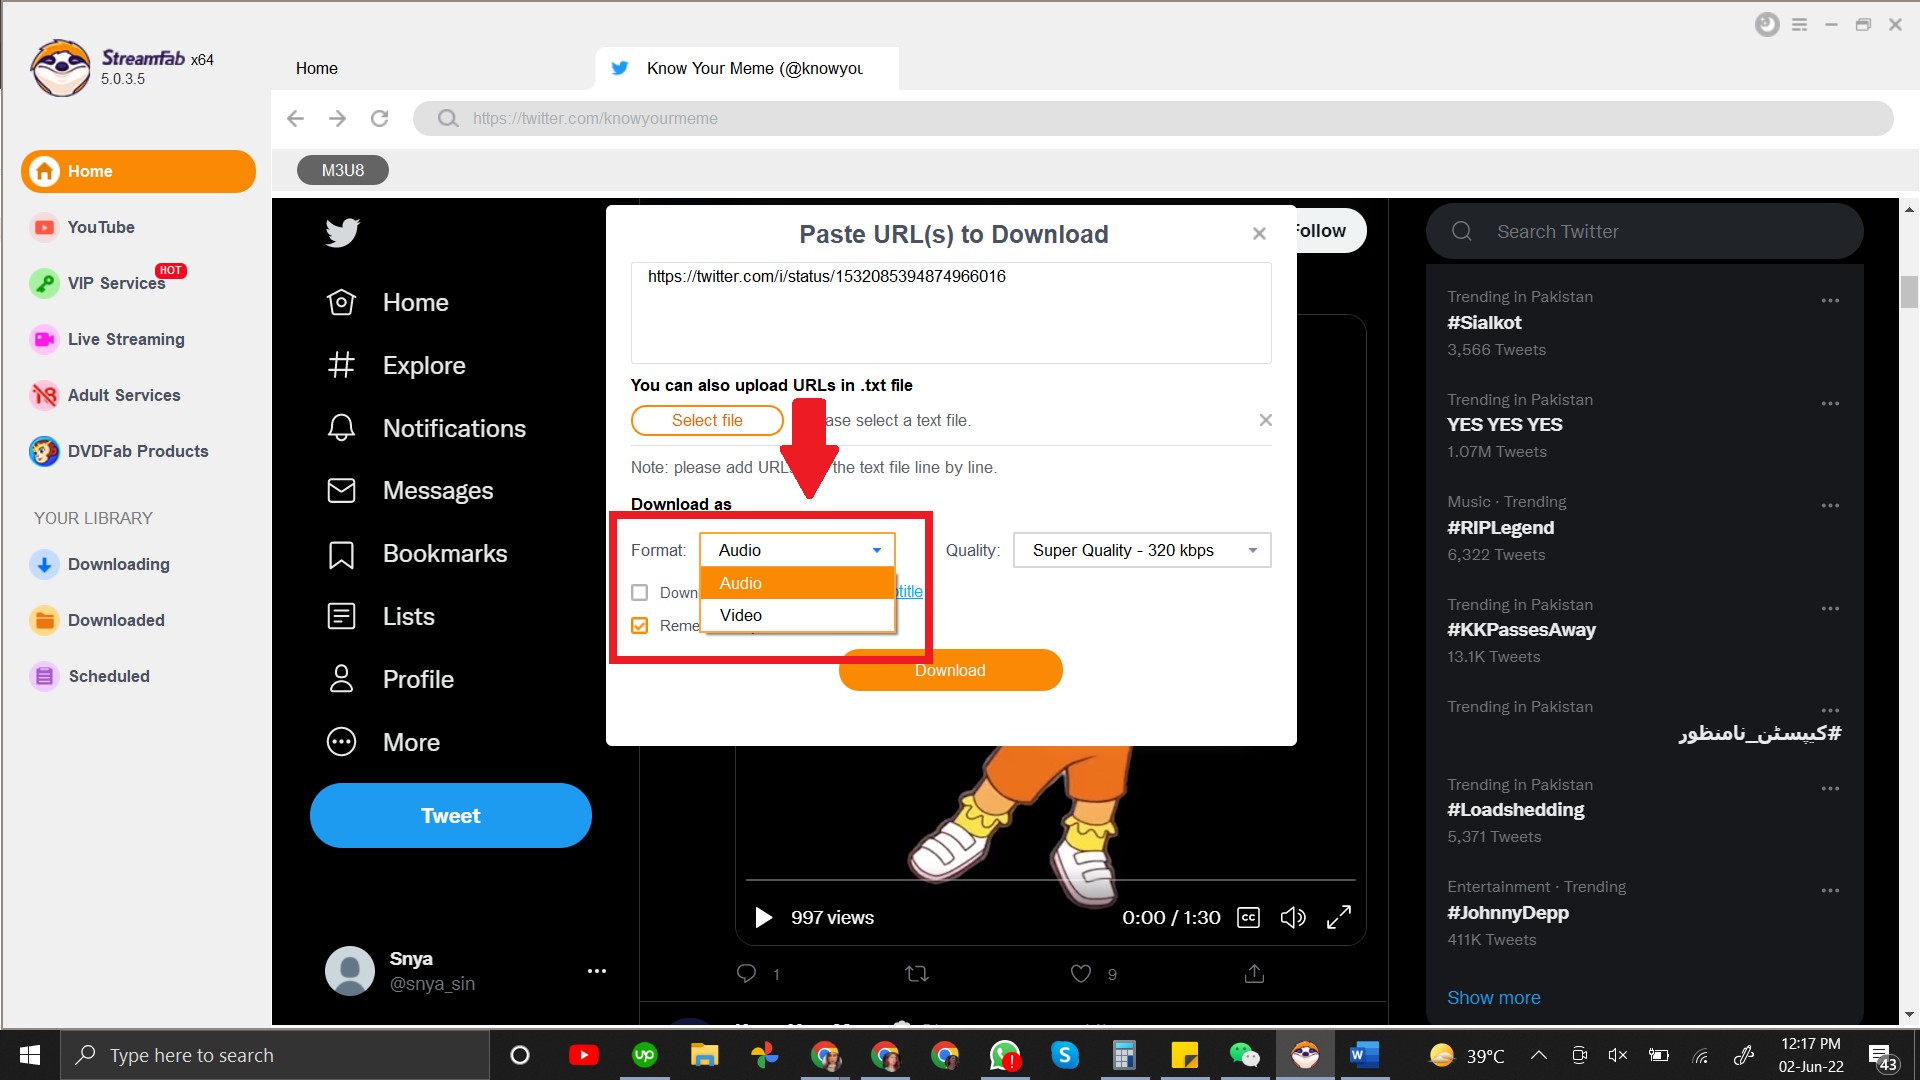Image resolution: width=1920 pixels, height=1080 pixels.
Task: Click the blue Tweet button
Action: (450, 815)
